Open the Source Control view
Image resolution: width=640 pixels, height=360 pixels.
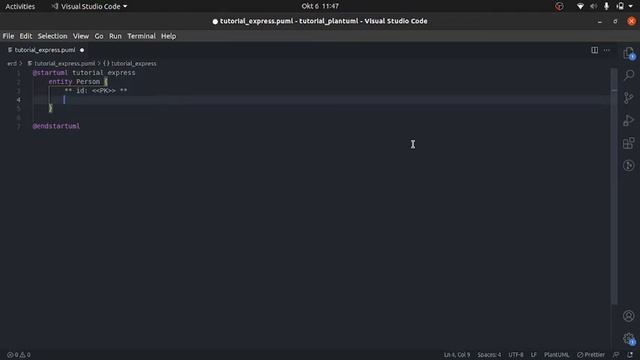click(x=629, y=98)
